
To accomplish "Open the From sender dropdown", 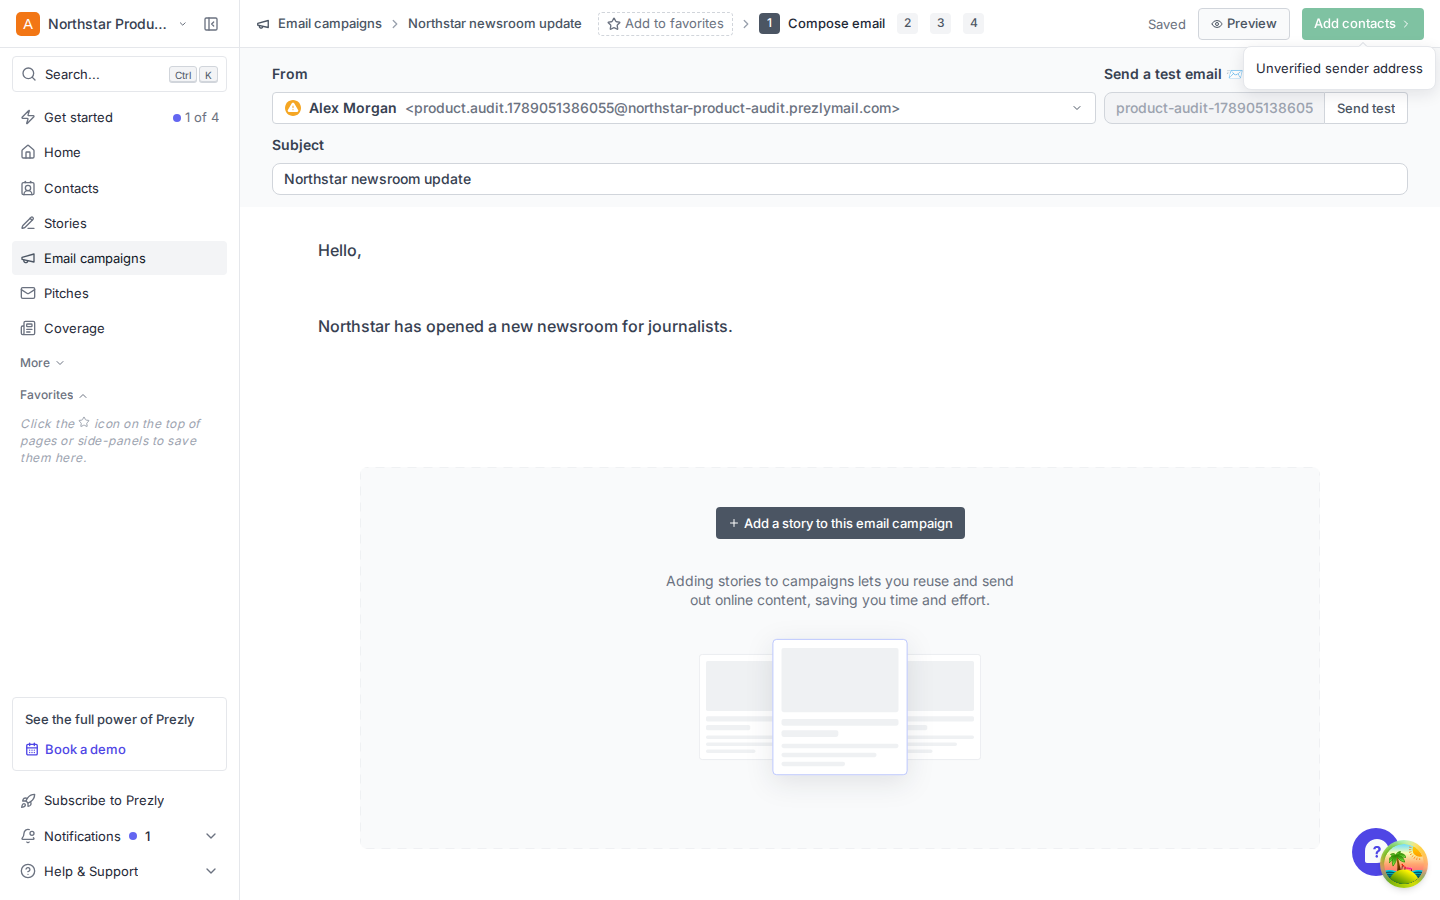I will point(683,108).
